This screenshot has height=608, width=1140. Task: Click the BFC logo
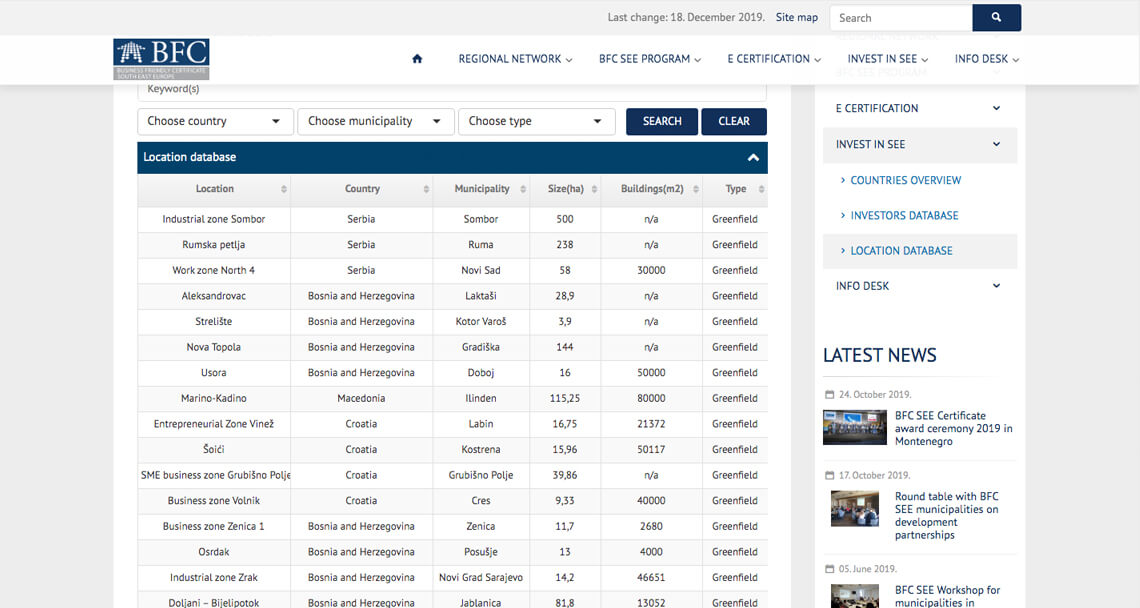point(161,59)
